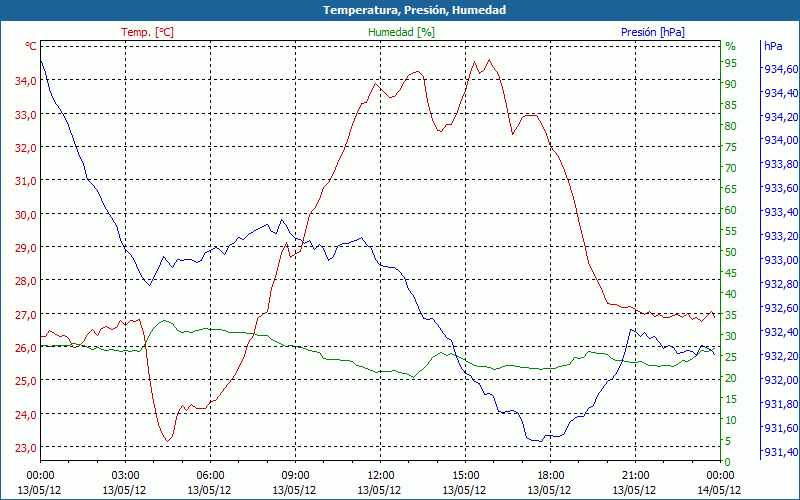
Task: Click the '95' humidity axis value
Action: [731, 63]
